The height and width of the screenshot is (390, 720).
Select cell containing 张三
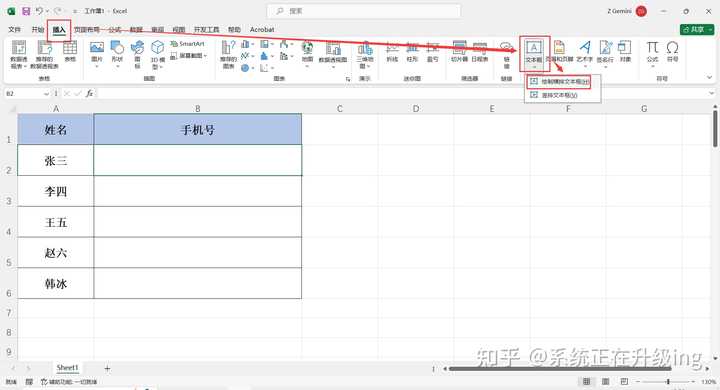click(x=56, y=160)
